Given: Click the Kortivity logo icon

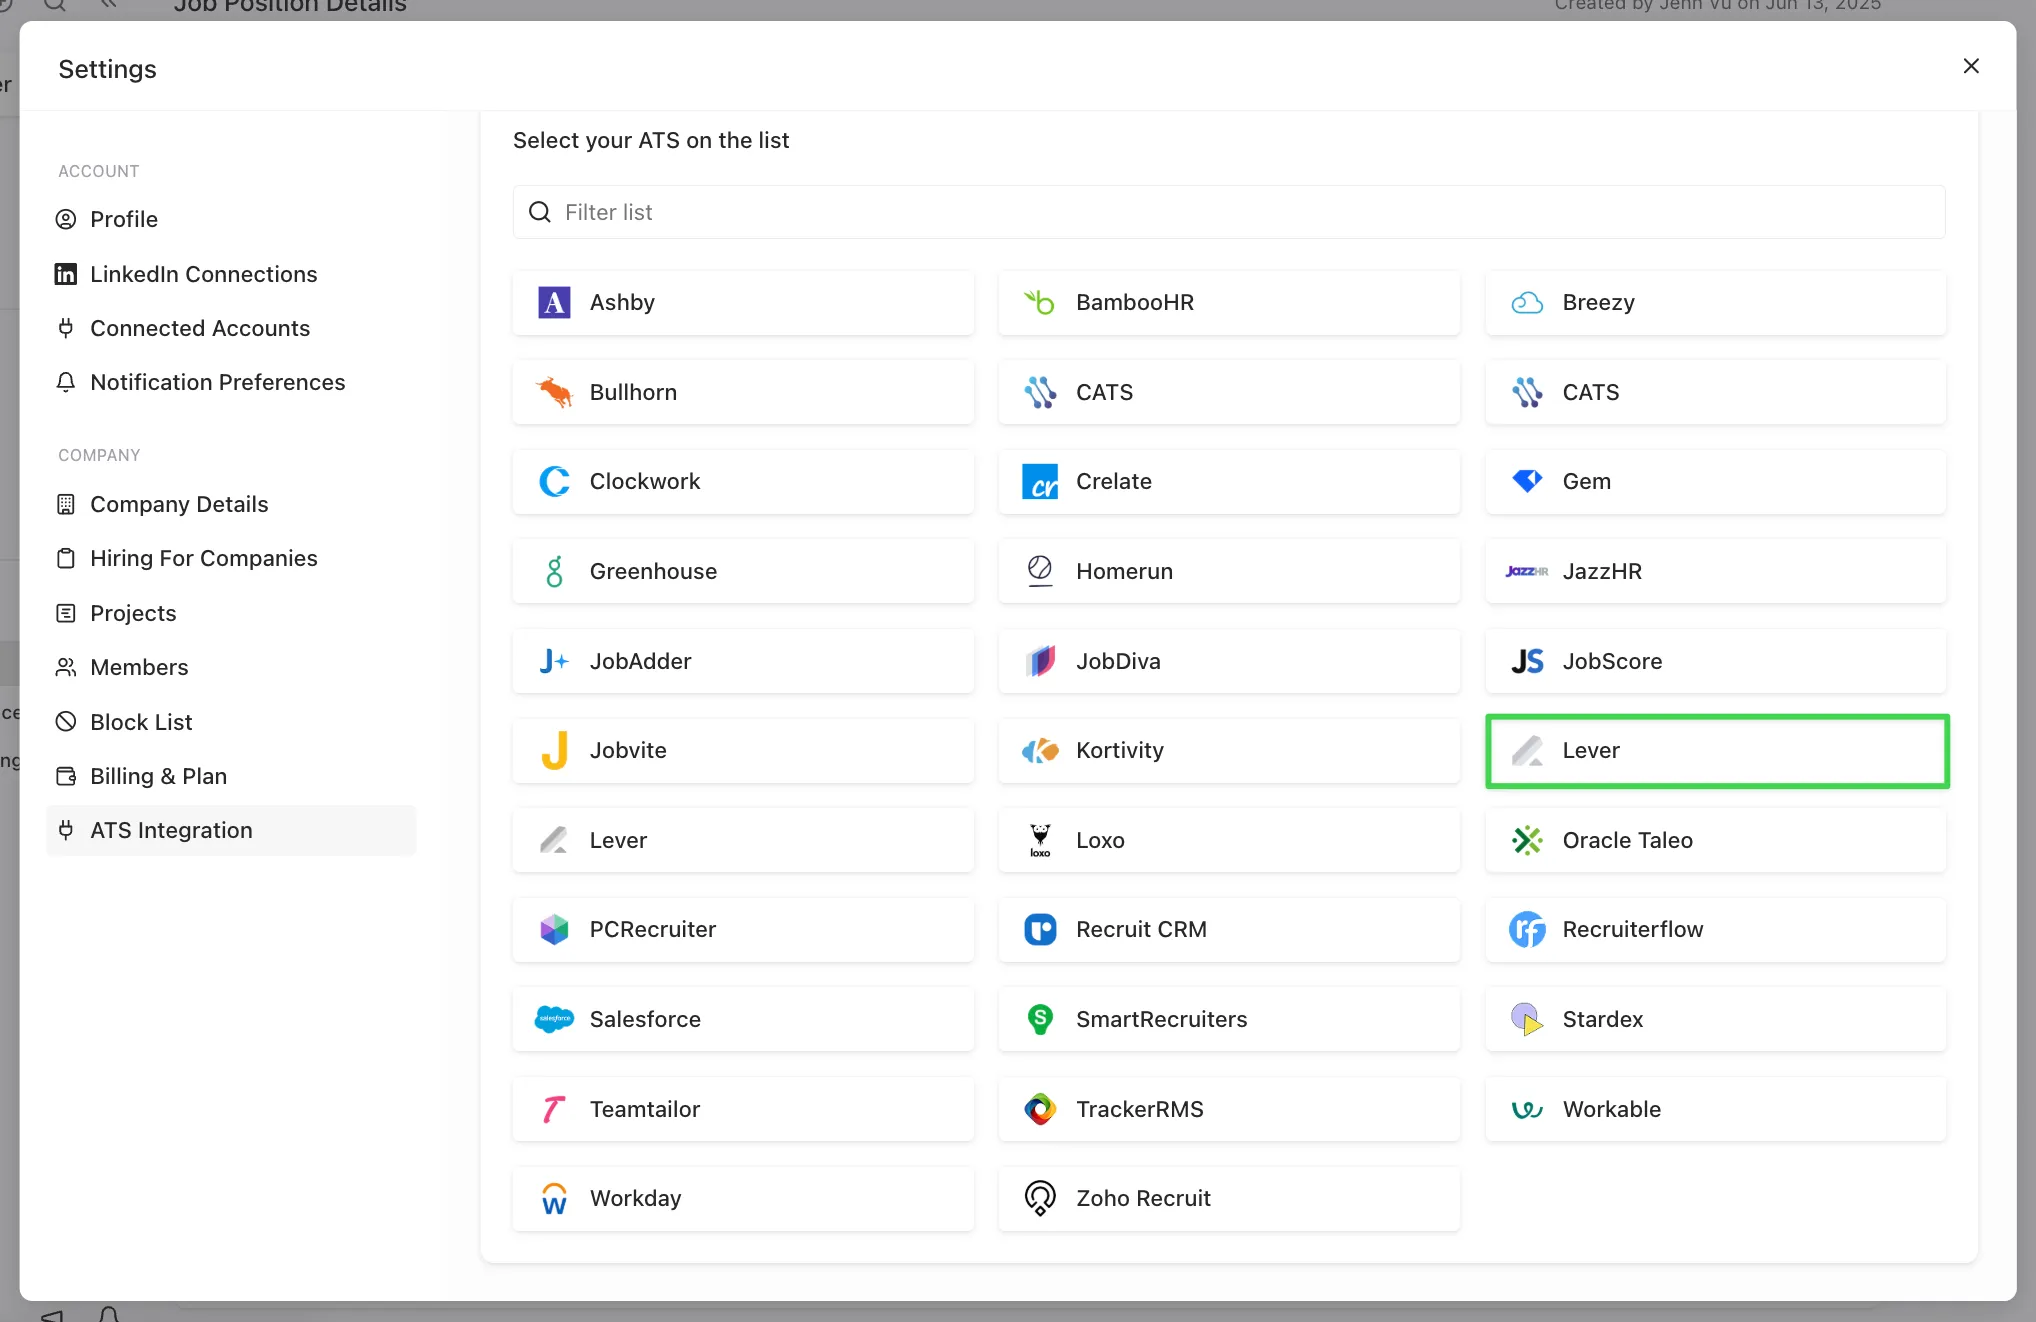Looking at the screenshot, I should tap(1040, 750).
